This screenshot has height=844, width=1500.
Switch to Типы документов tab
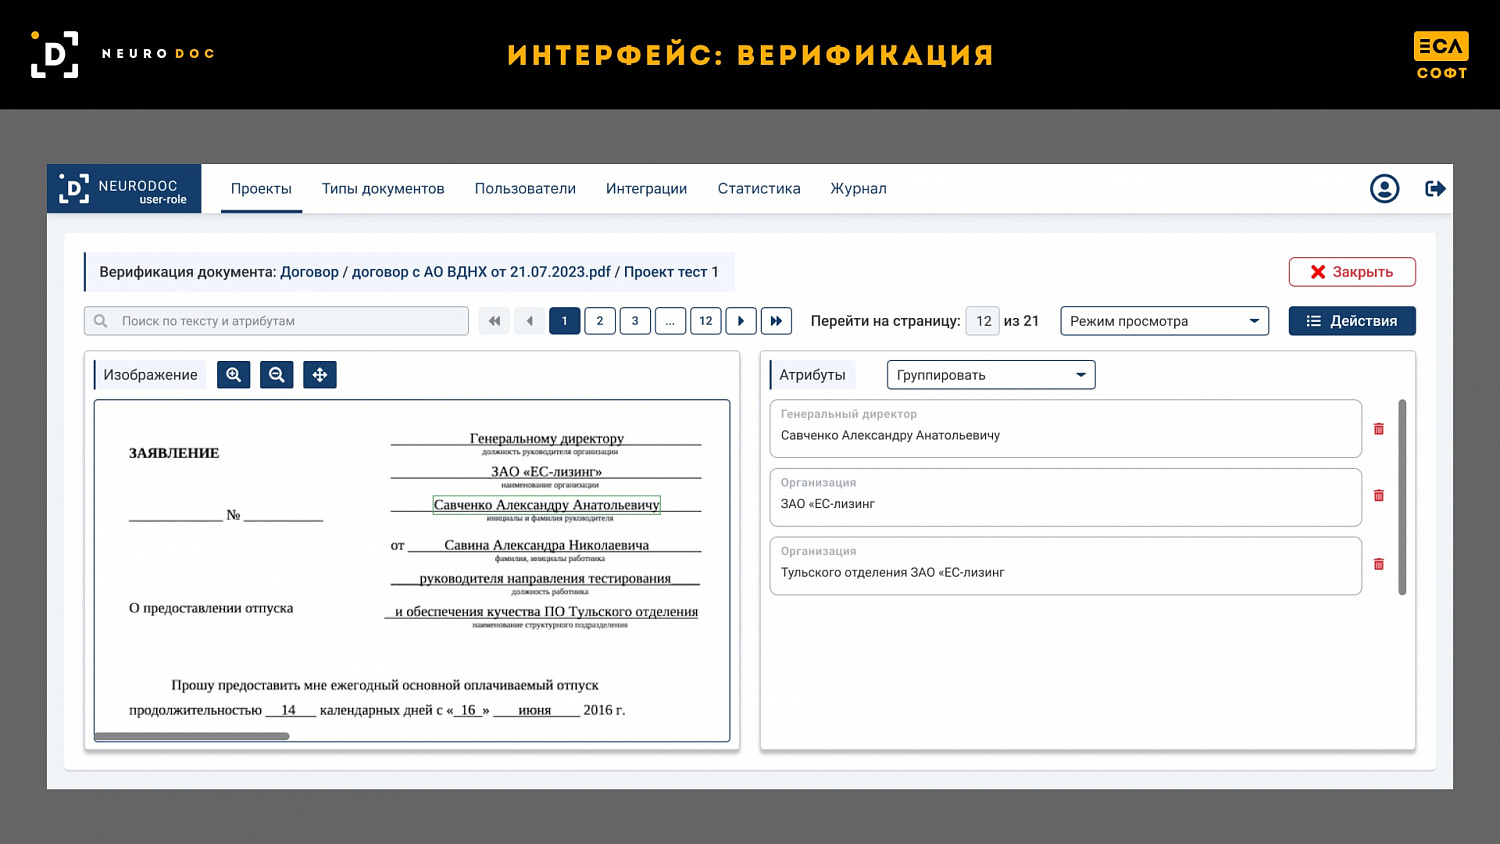point(383,189)
